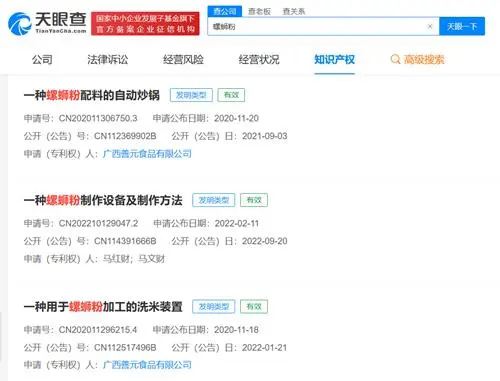This screenshot has width=500, height=381.
Task: Click the 发明类型 tag on first patent
Action: pyautogui.click(x=191, y=95)
